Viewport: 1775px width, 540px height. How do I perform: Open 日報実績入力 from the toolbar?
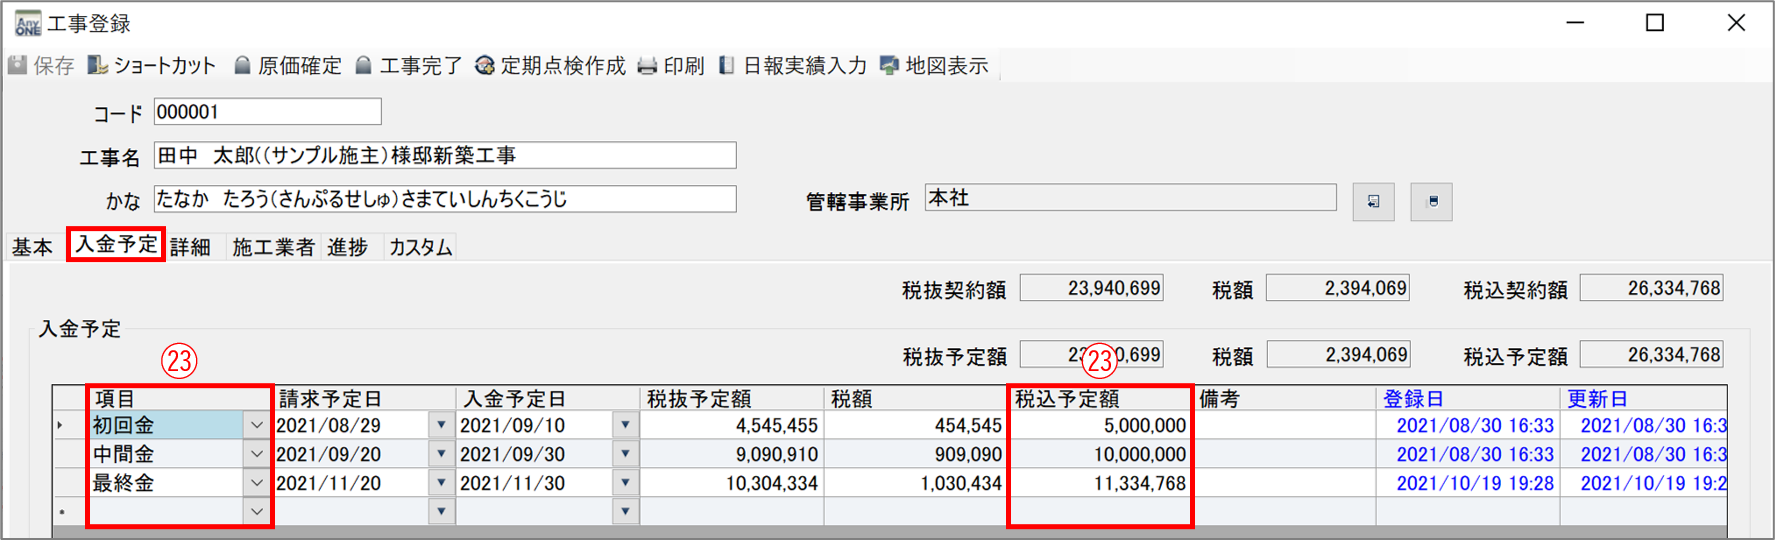coord(727,66)
